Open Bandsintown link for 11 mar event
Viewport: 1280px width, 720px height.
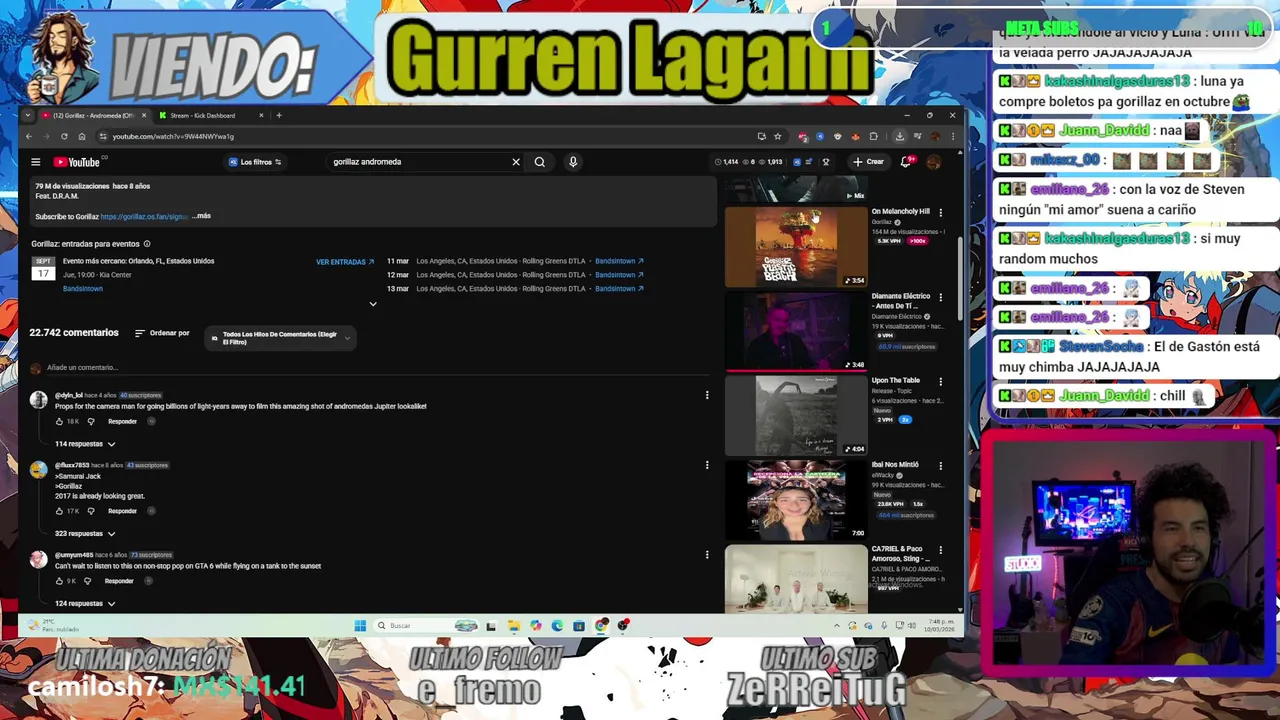(619, 261)
